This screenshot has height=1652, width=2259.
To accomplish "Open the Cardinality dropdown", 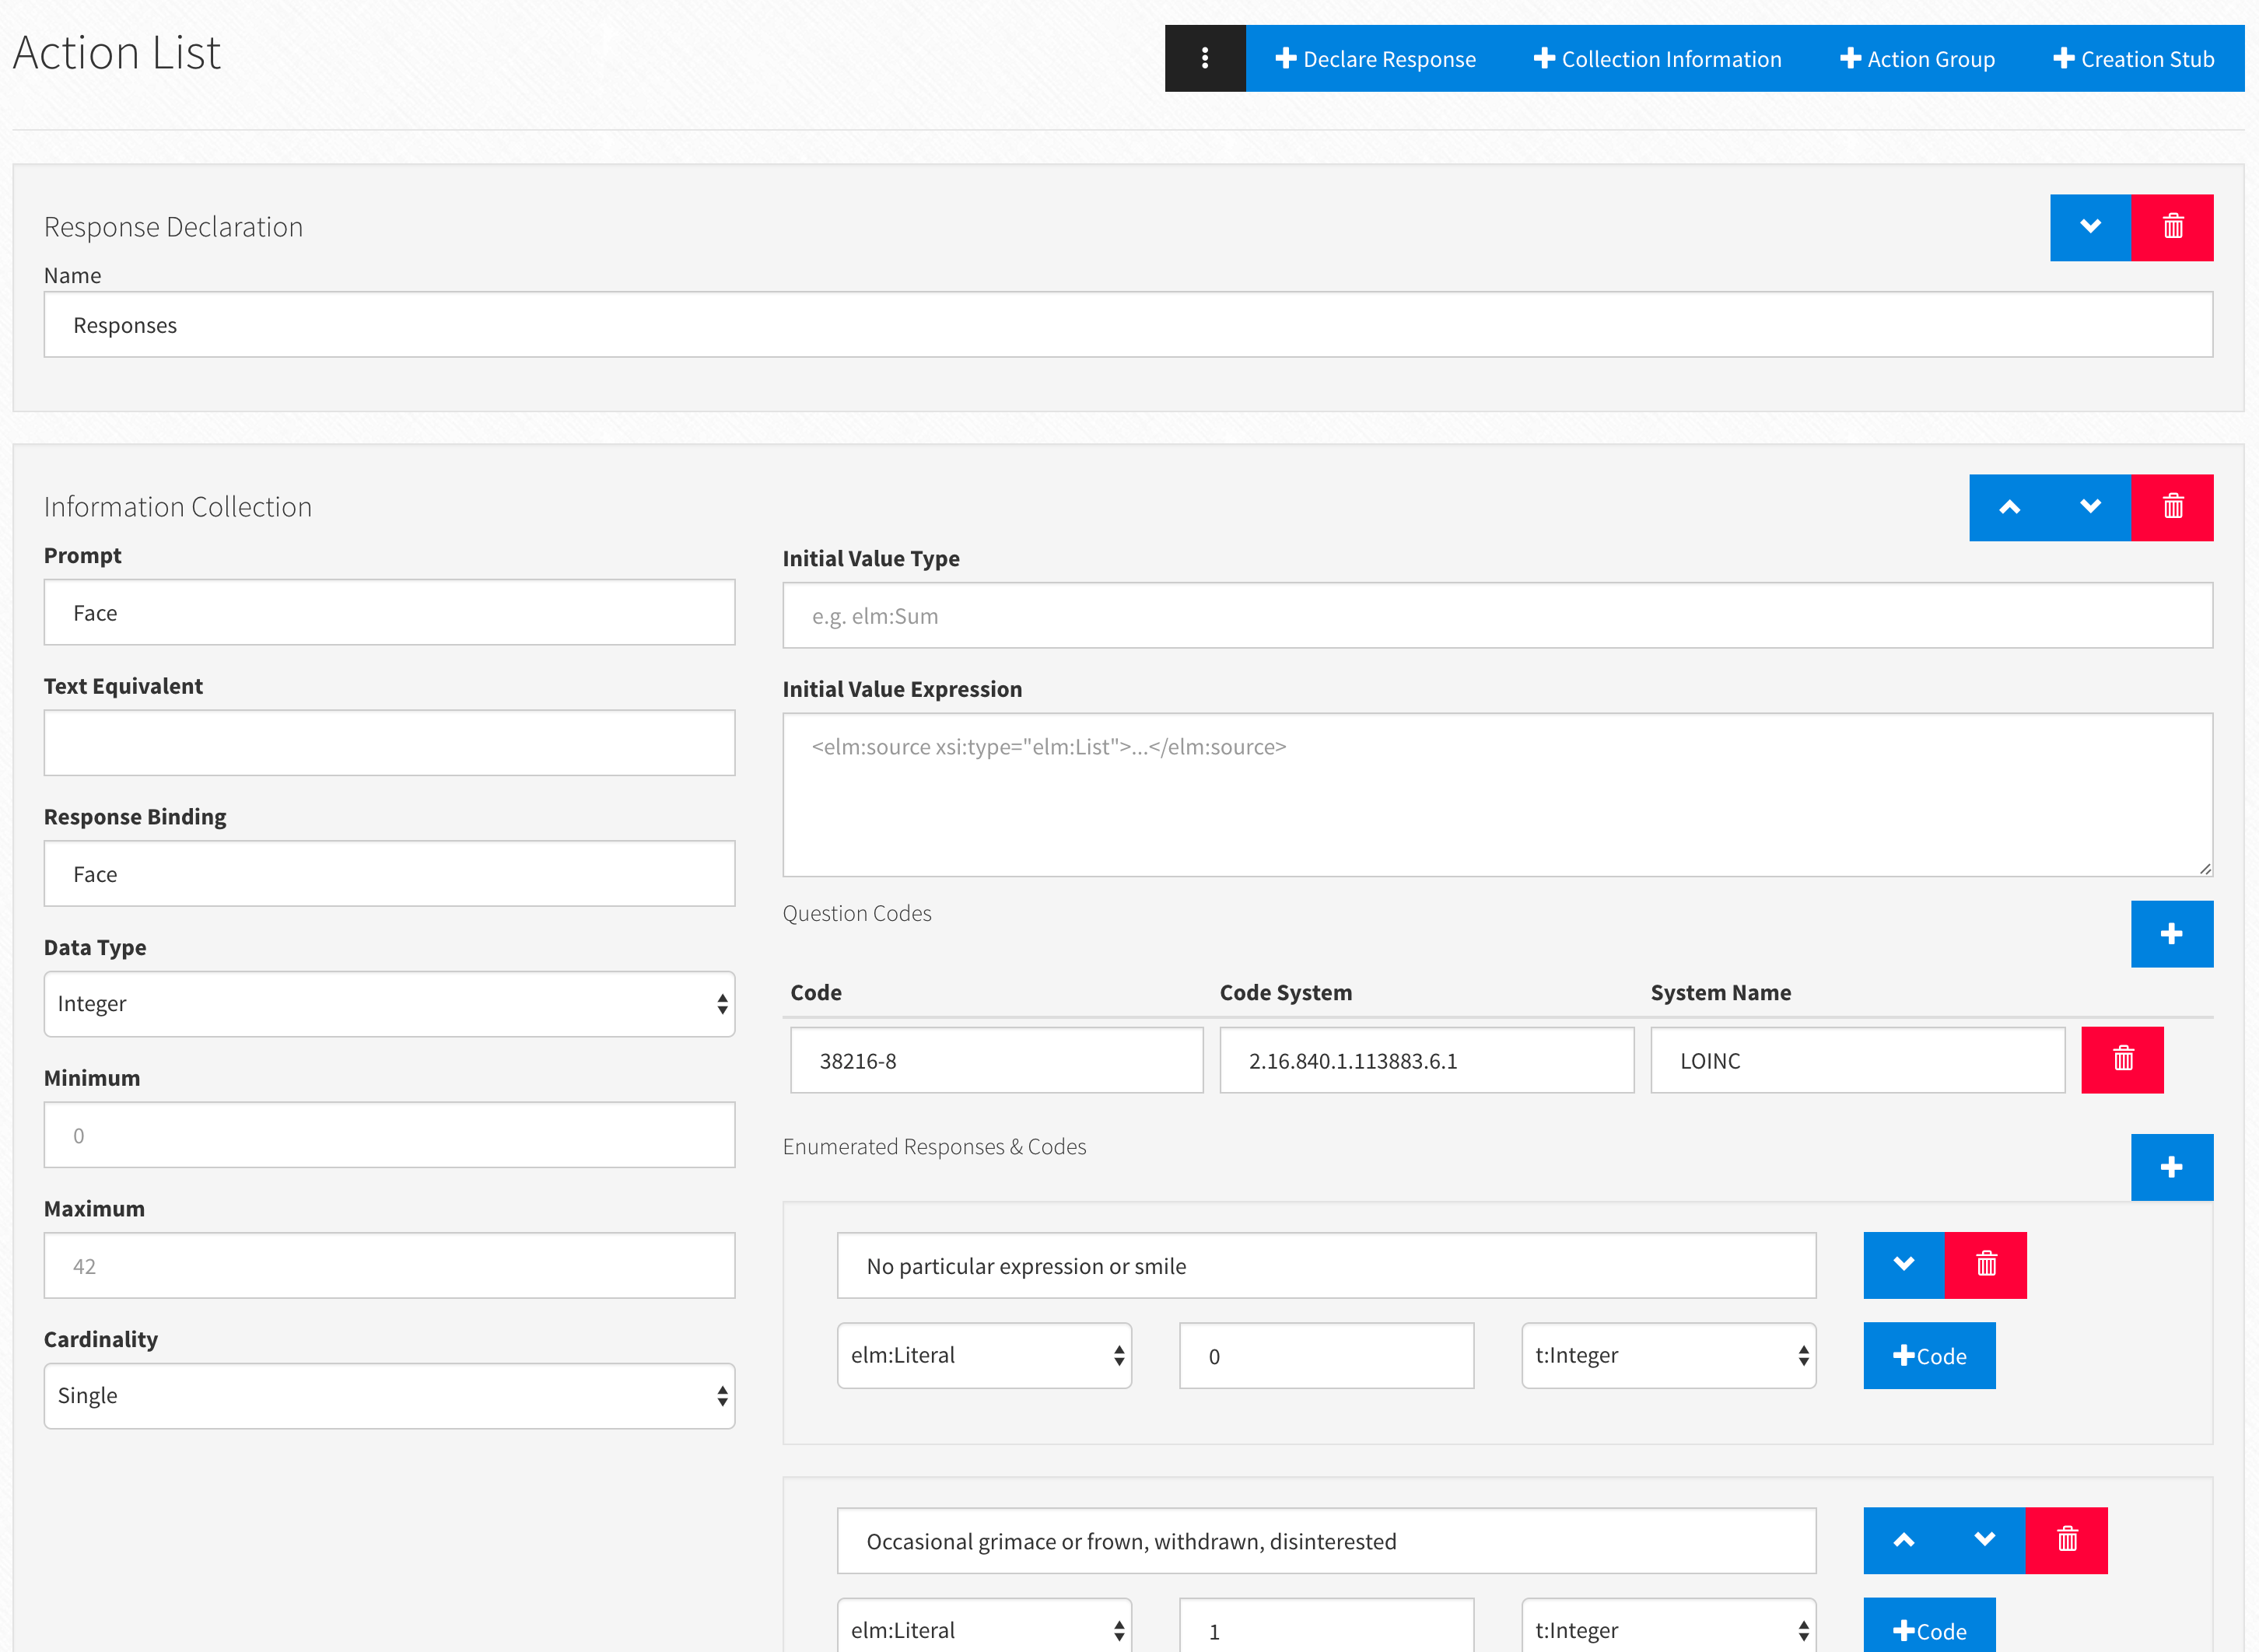I will [389, 1395].
